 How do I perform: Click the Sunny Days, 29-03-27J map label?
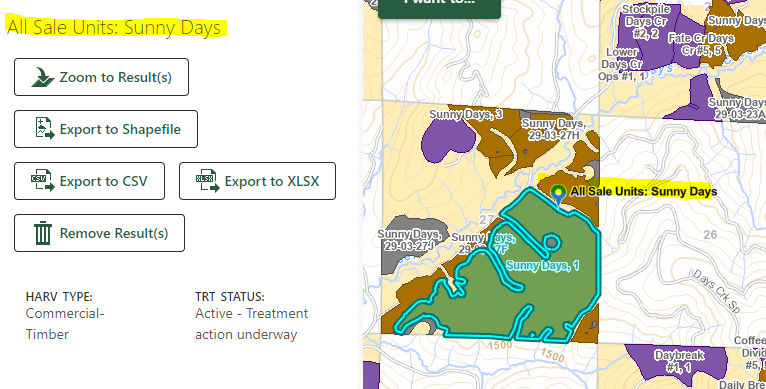click(x=409, y=240)
